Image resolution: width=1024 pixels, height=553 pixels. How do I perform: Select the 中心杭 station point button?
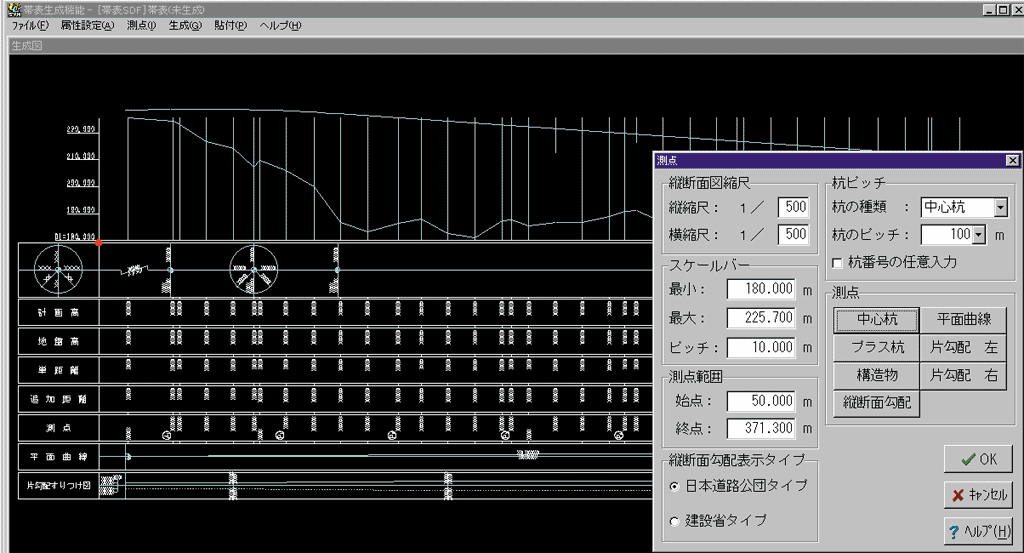876,320
